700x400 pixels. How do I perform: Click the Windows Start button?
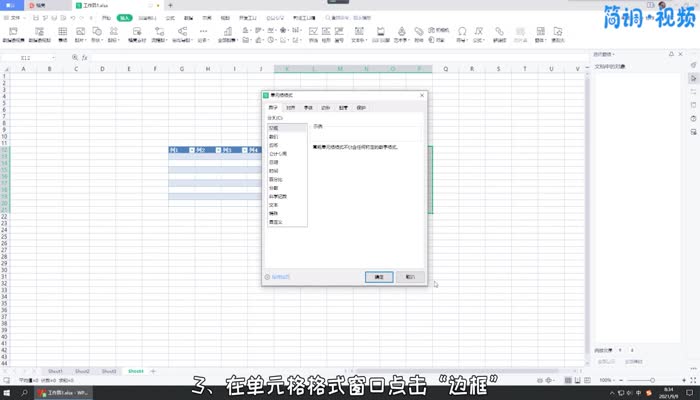pyautogui.click(x=6, y=393)
